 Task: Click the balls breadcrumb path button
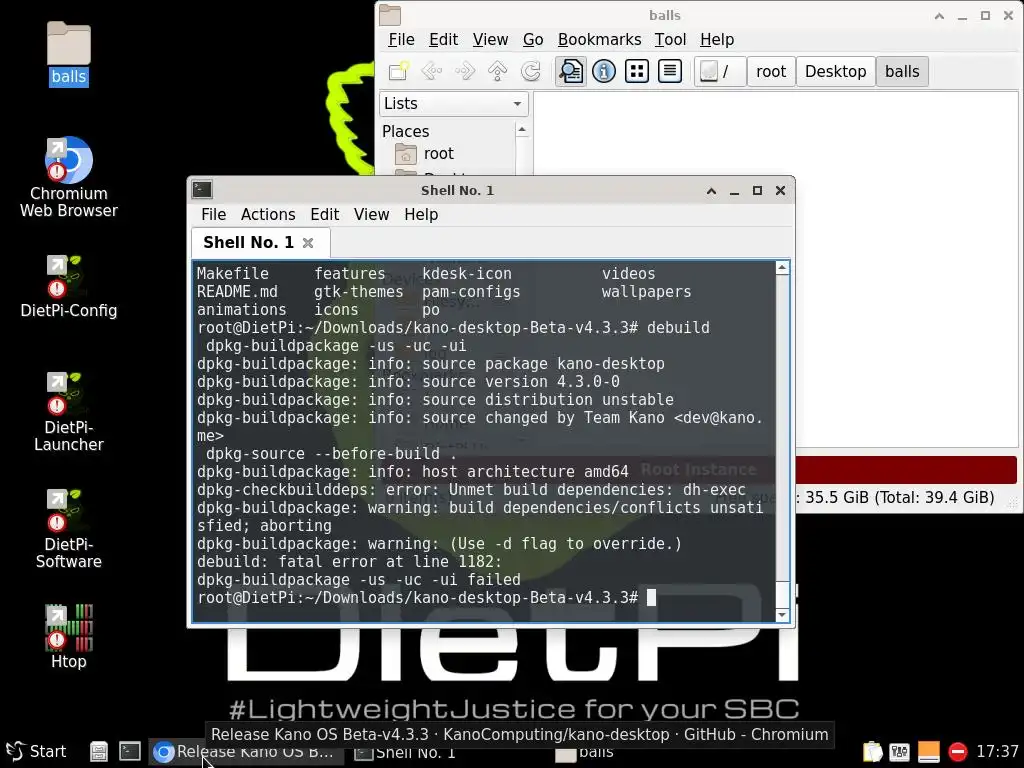tap(902, 71)
